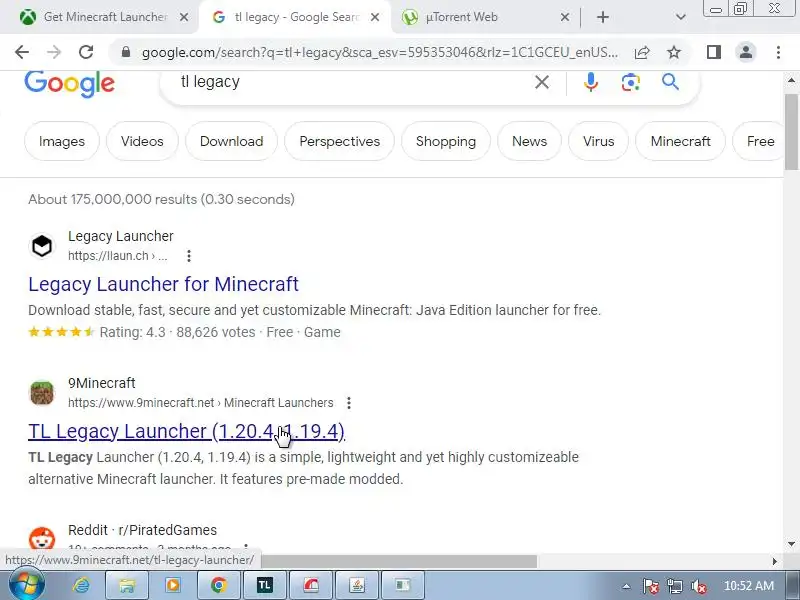Screen dimensions: 800x600
Task: Select the Virus filter chip
Action: [x=598, y=141]
